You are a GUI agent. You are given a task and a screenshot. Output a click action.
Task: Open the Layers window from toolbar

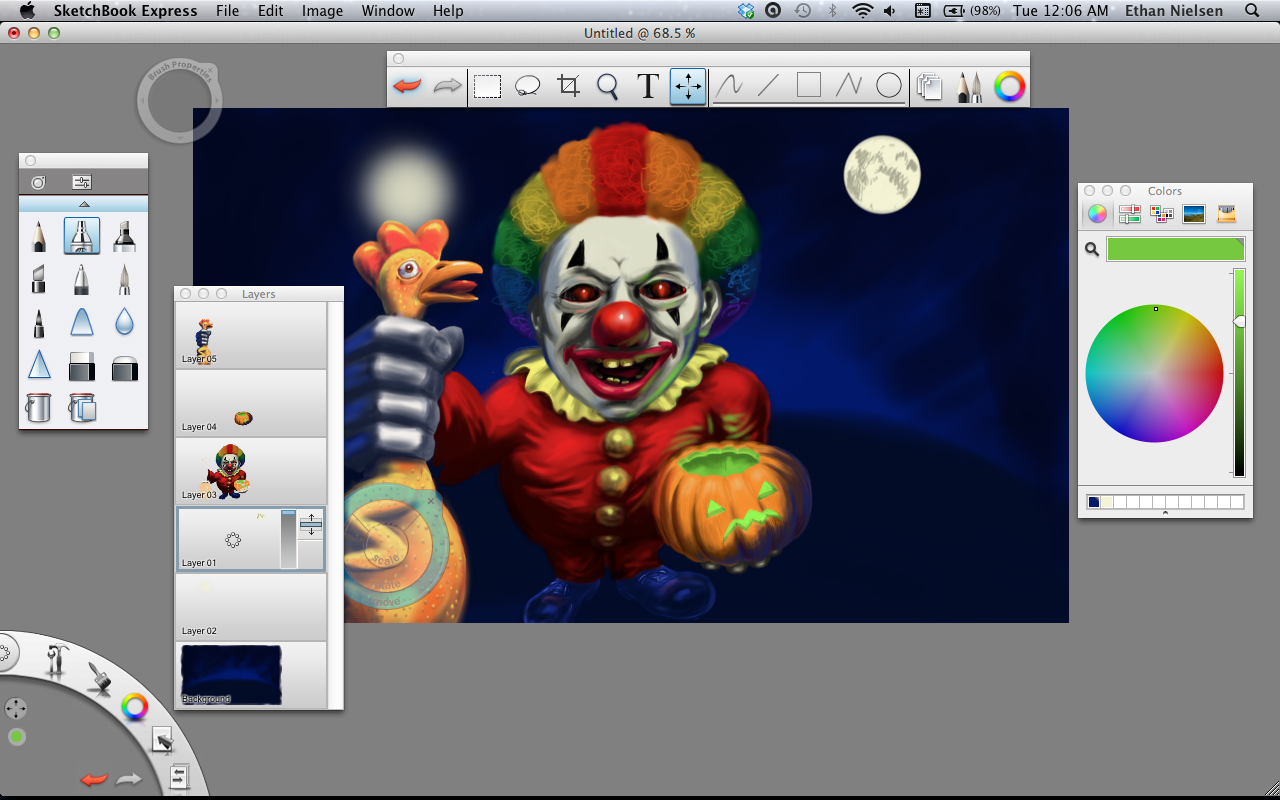pos(930,87)
